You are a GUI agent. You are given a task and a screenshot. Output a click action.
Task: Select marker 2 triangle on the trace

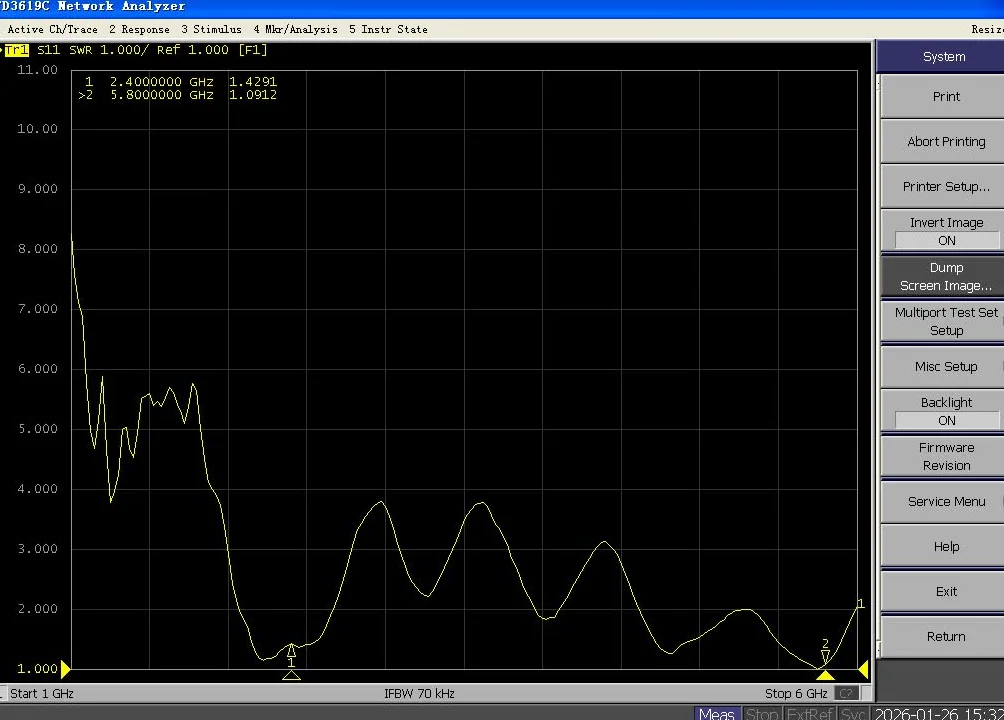(825, 657)
